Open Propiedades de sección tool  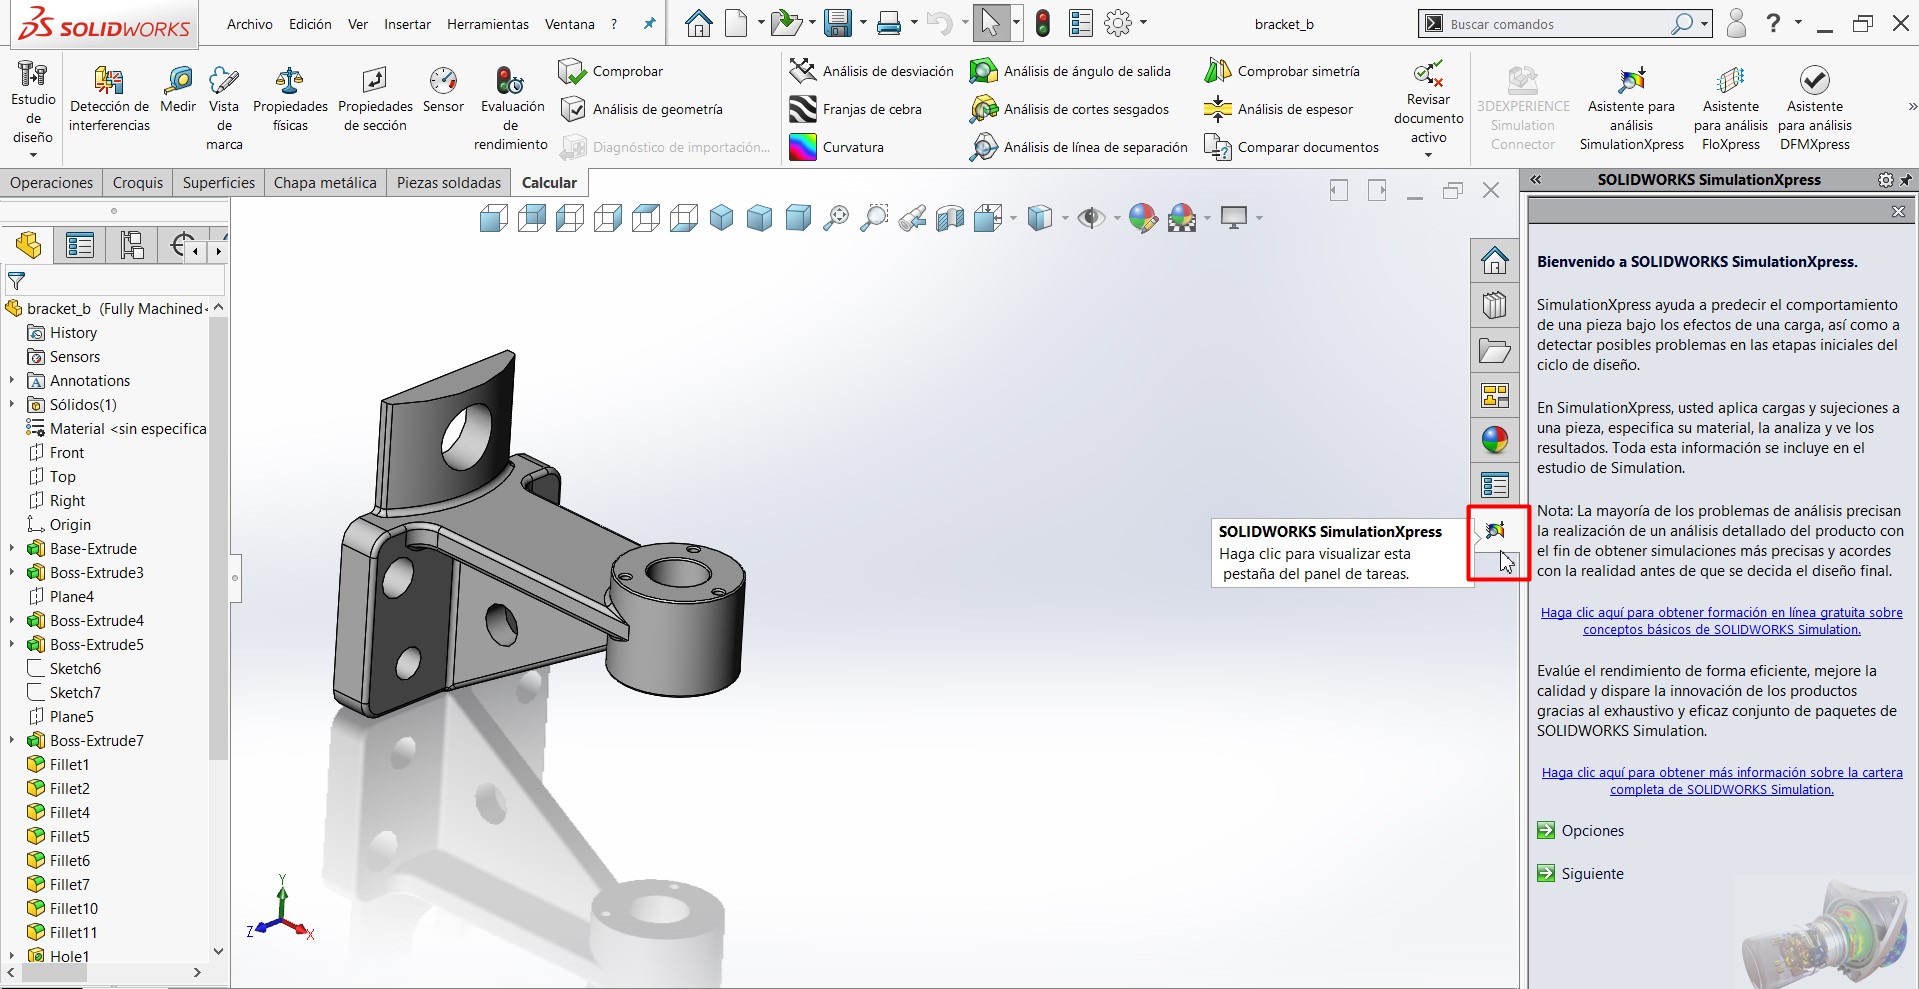(x=375, y=99)
